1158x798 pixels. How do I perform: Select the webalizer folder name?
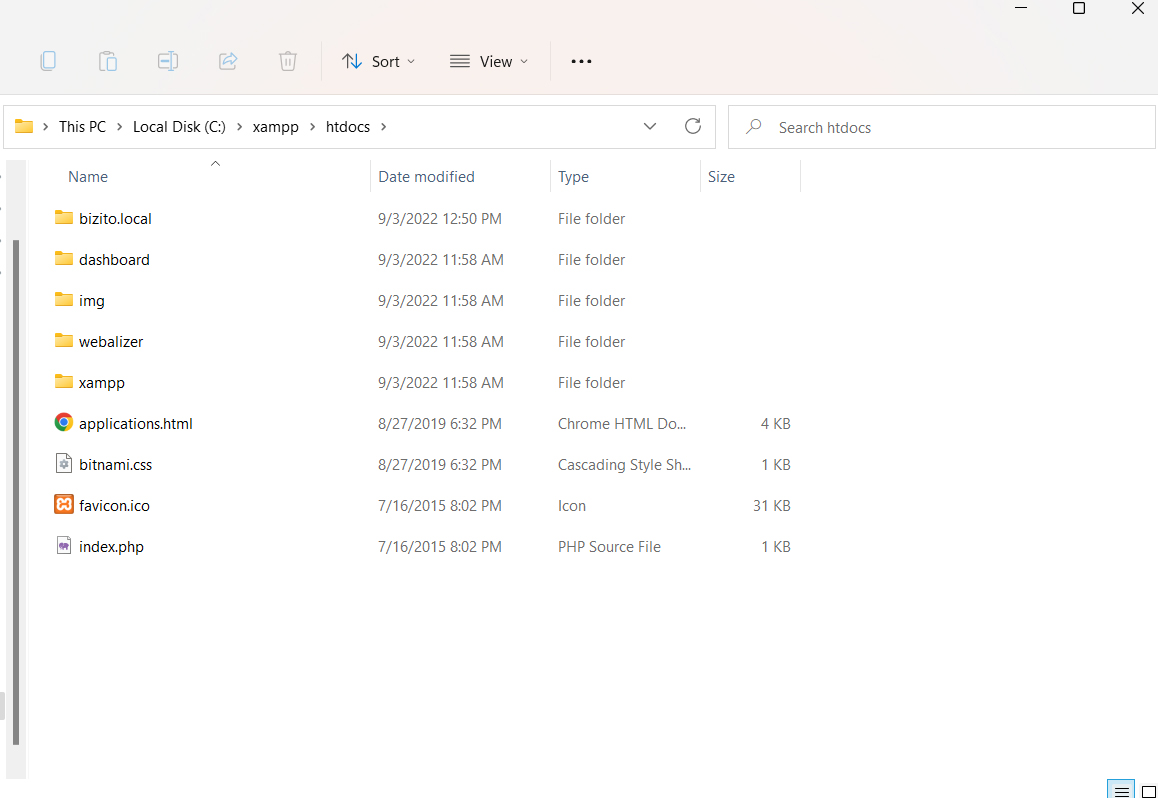111,342
